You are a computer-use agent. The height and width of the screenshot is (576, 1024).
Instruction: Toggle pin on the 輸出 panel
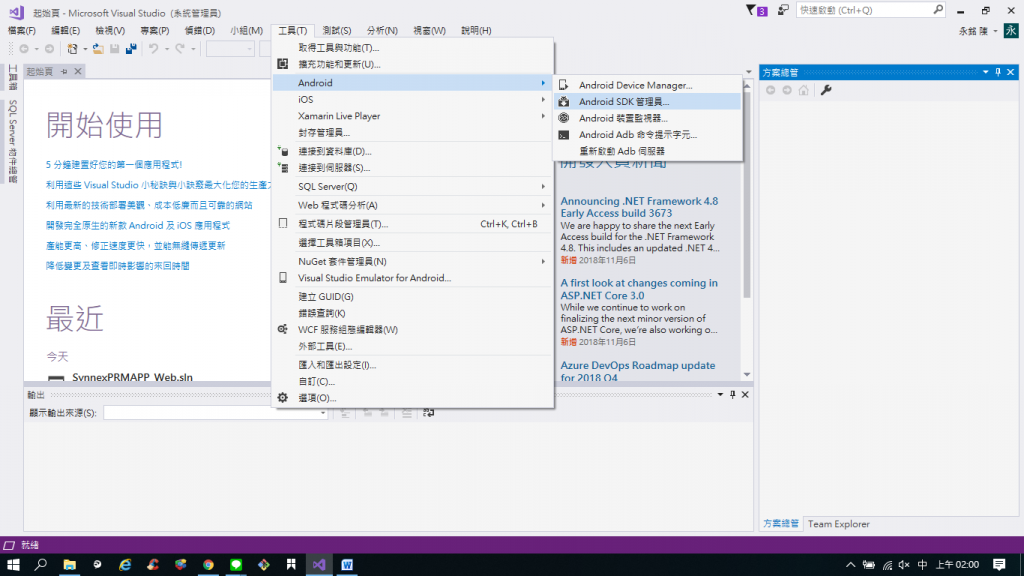click(733, 394)
